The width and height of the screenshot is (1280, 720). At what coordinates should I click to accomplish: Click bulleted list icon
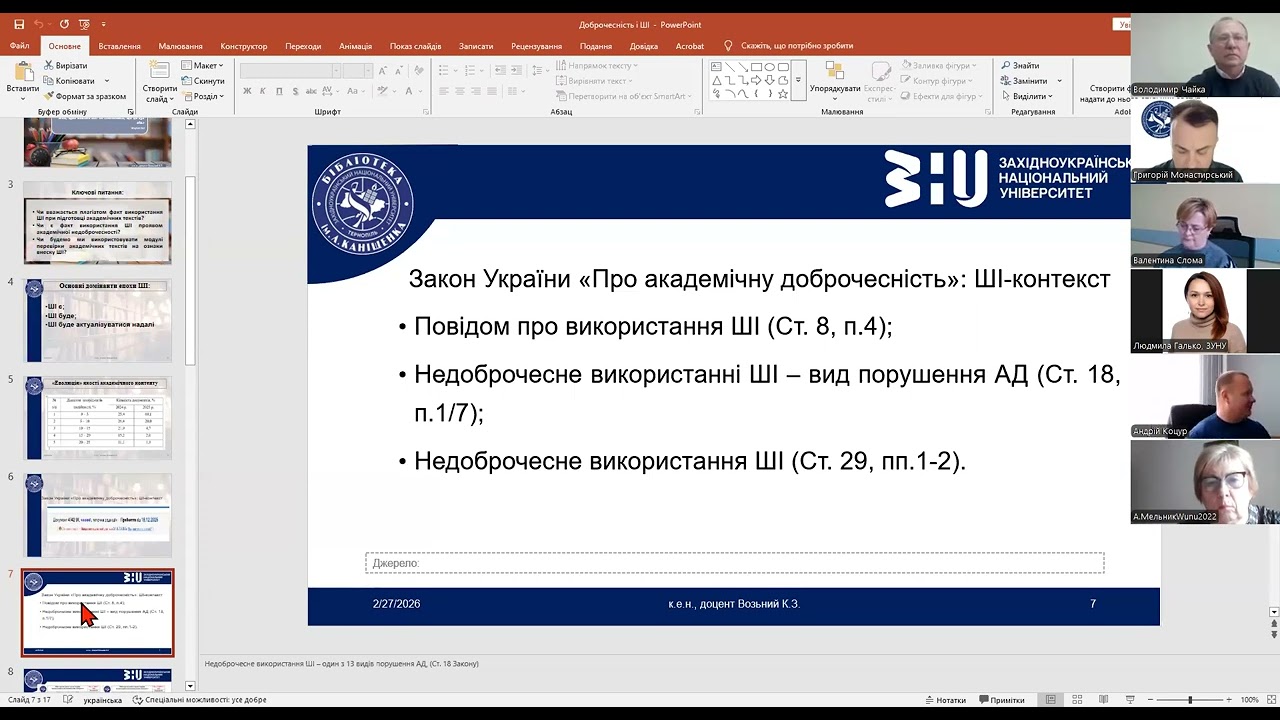pos(446,69)
